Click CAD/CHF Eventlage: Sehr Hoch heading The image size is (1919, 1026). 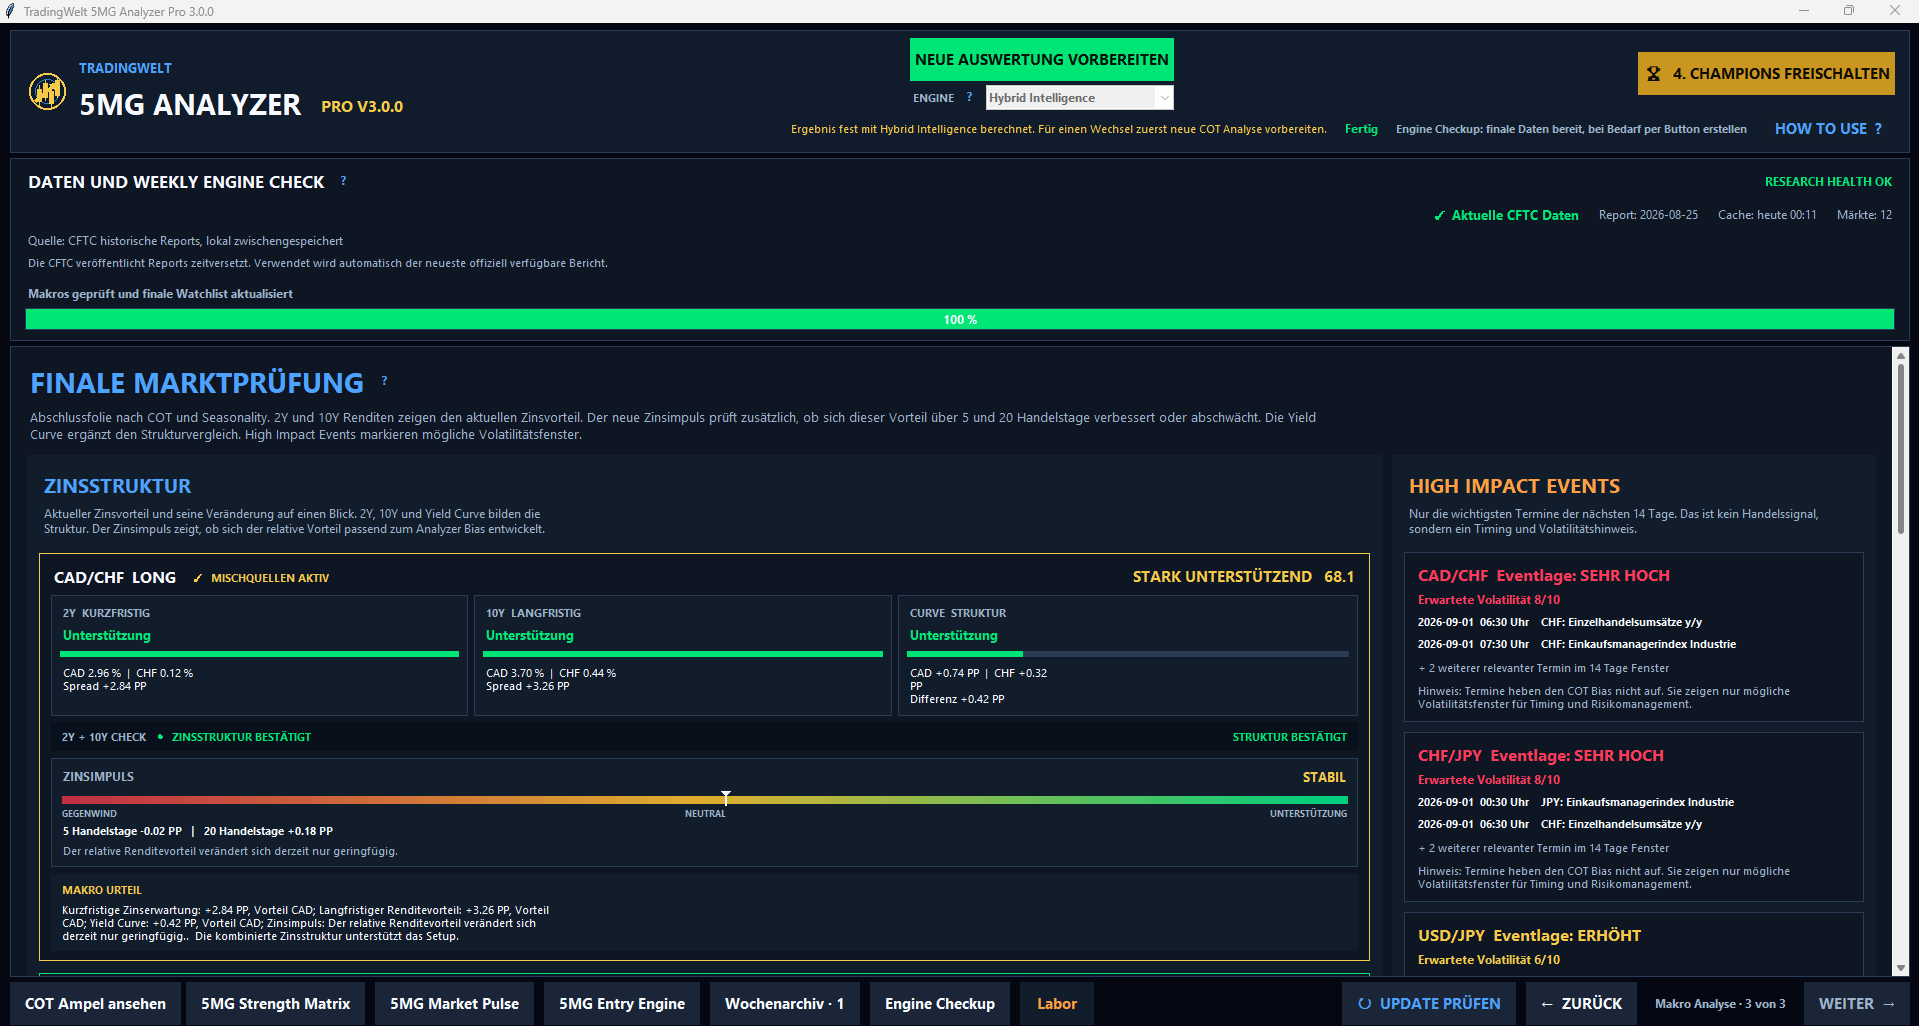coord(1543,576)
